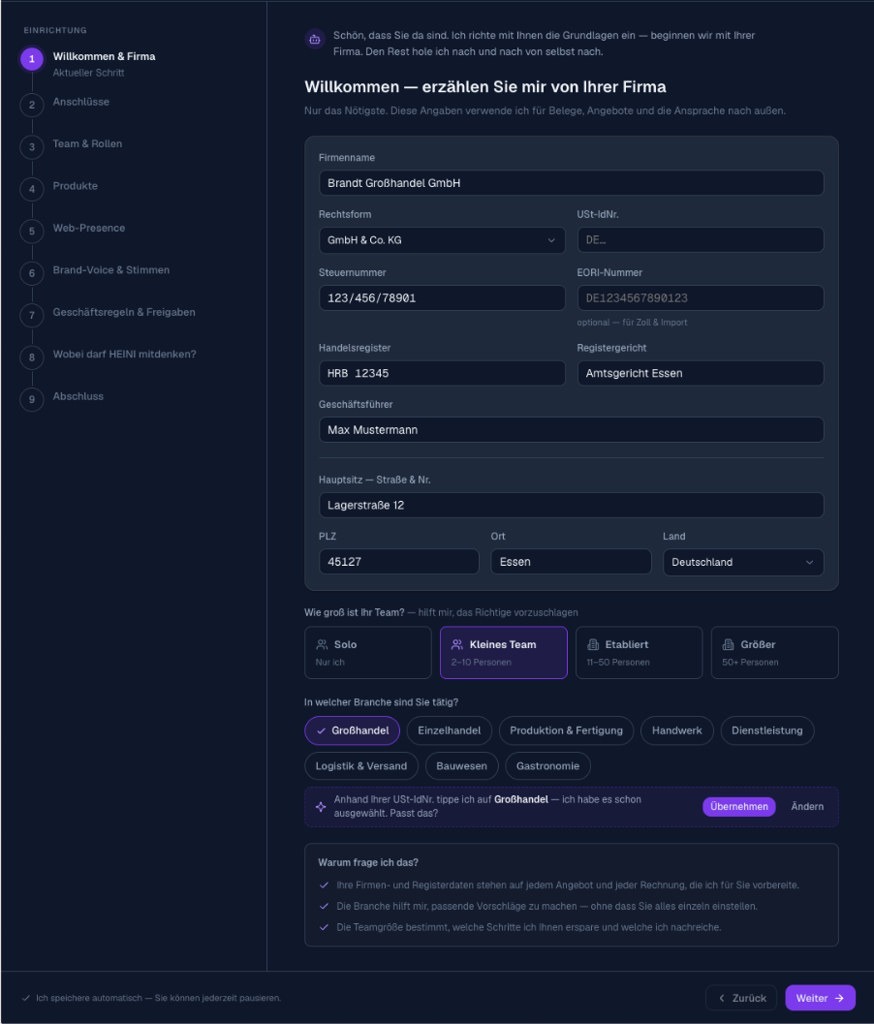Click the Handelsregister input field
874x1024 pixels.
click(442, 374)
